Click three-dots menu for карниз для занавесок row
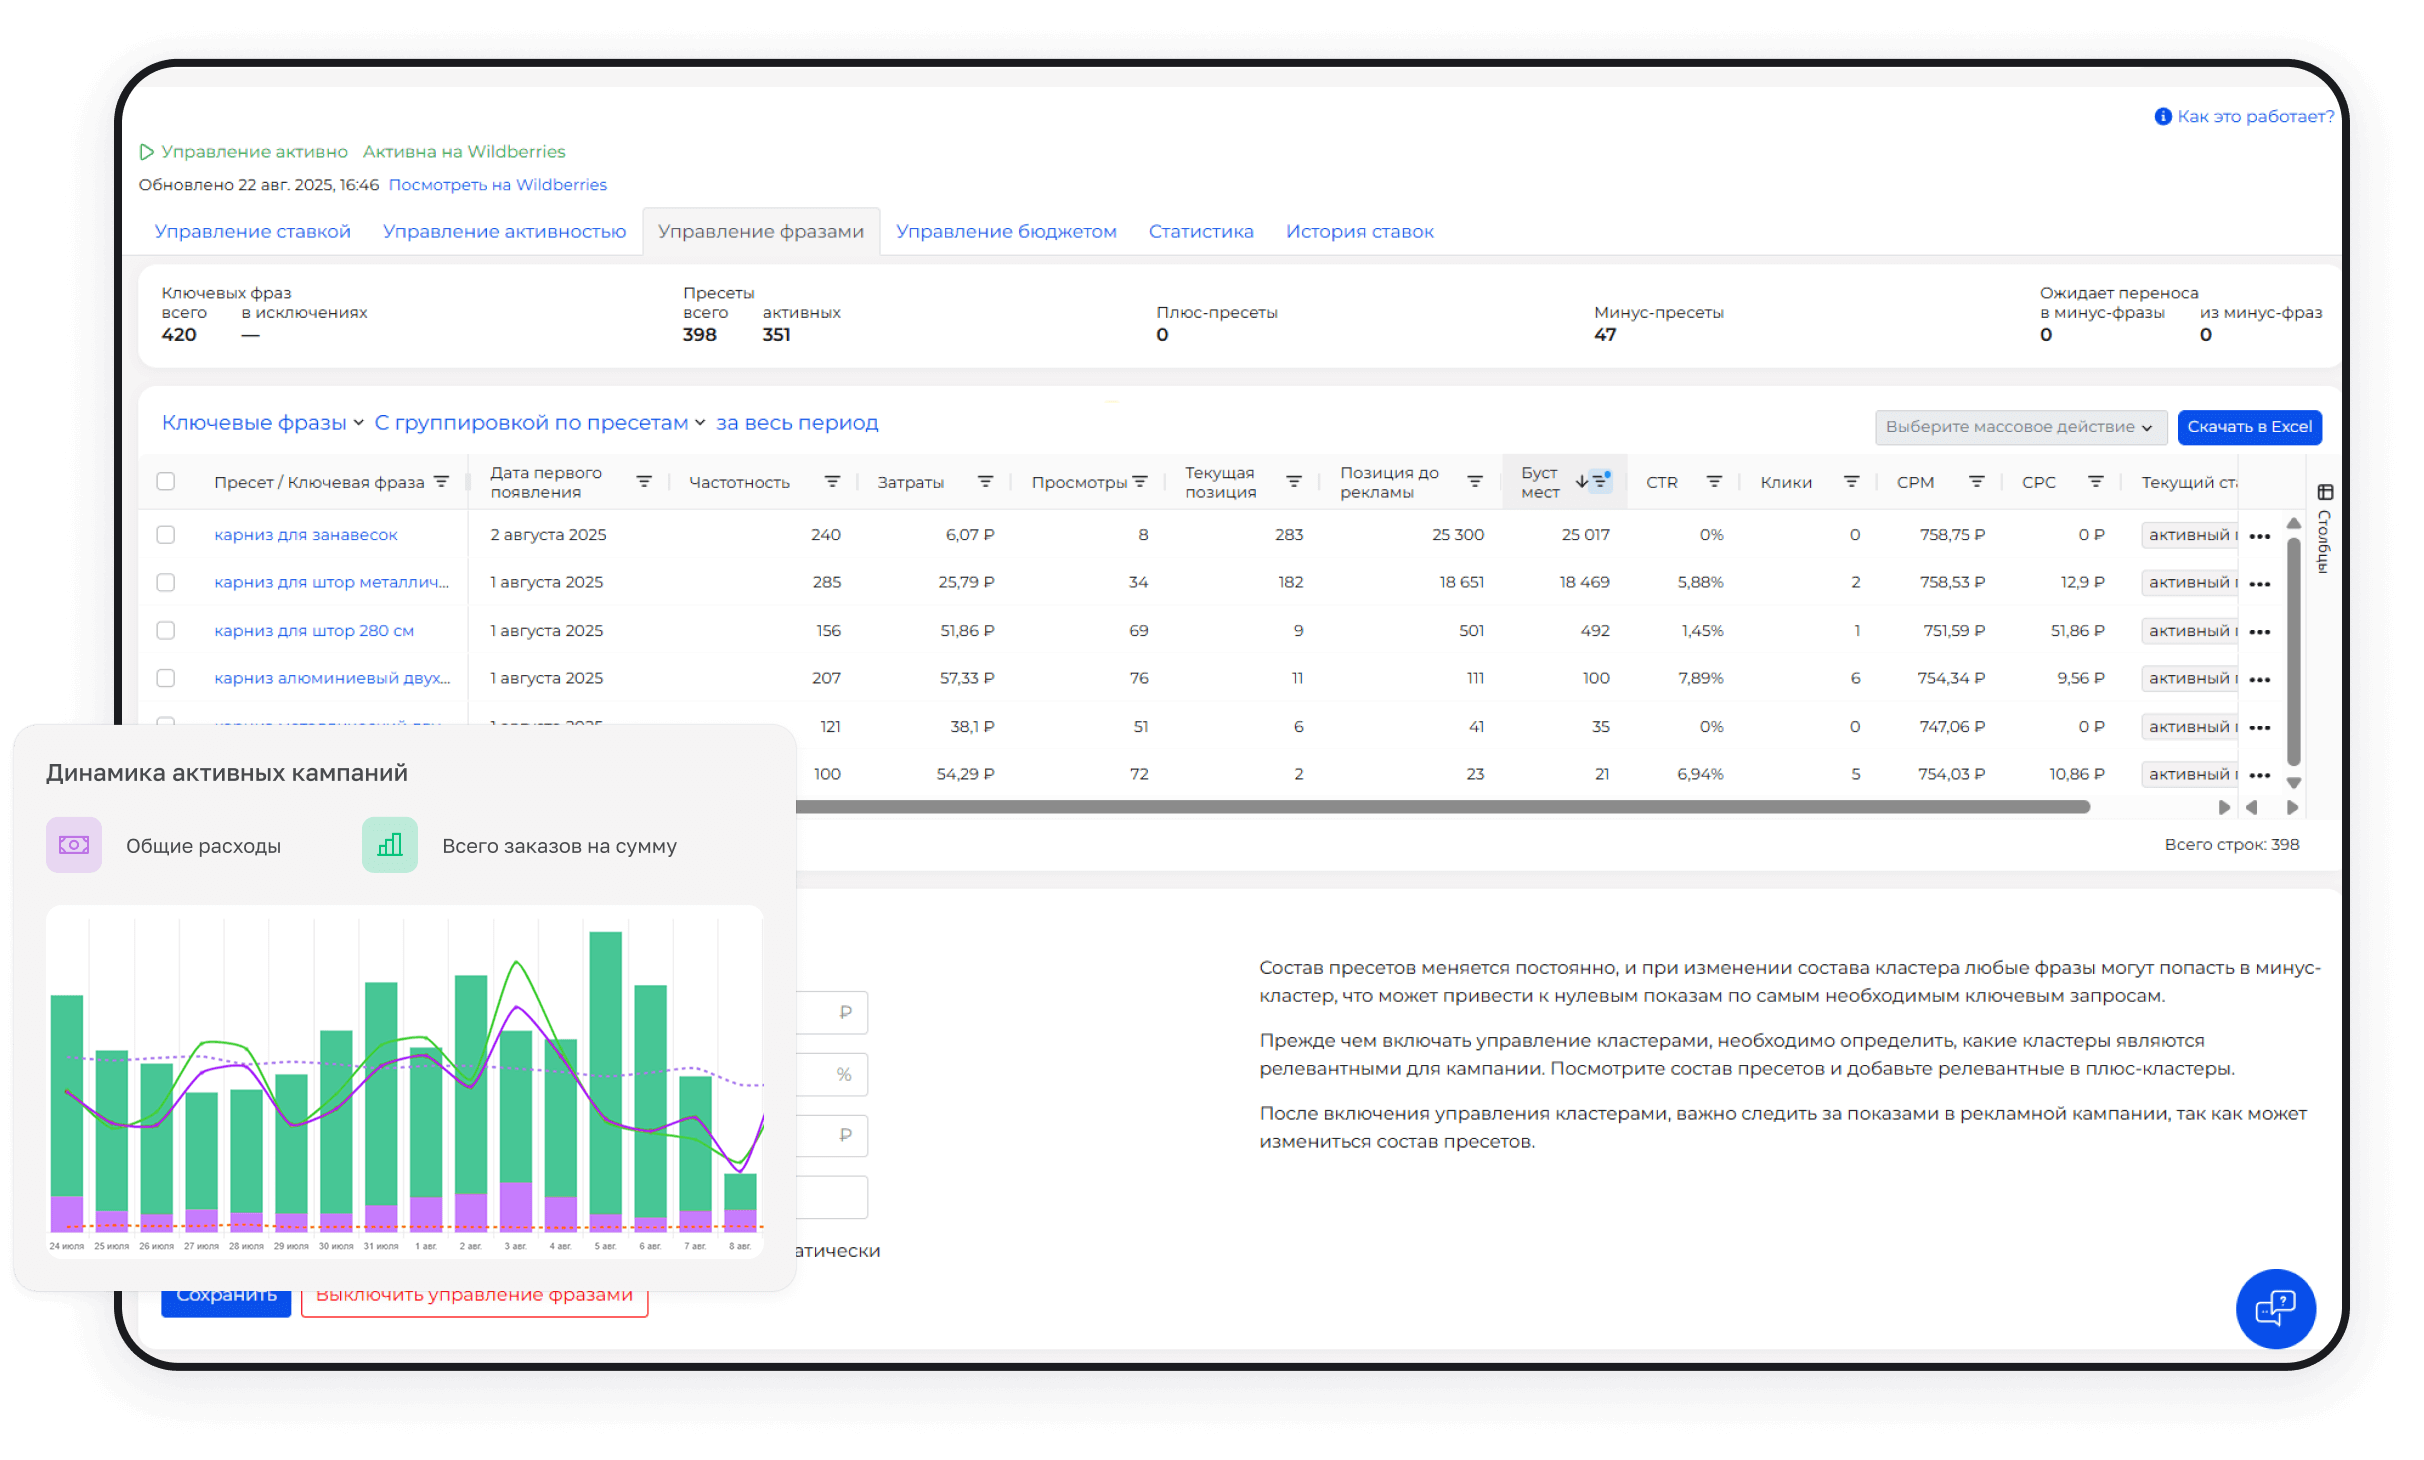This screenshot has height=1460, width=2424. (x=2259, y=536)
